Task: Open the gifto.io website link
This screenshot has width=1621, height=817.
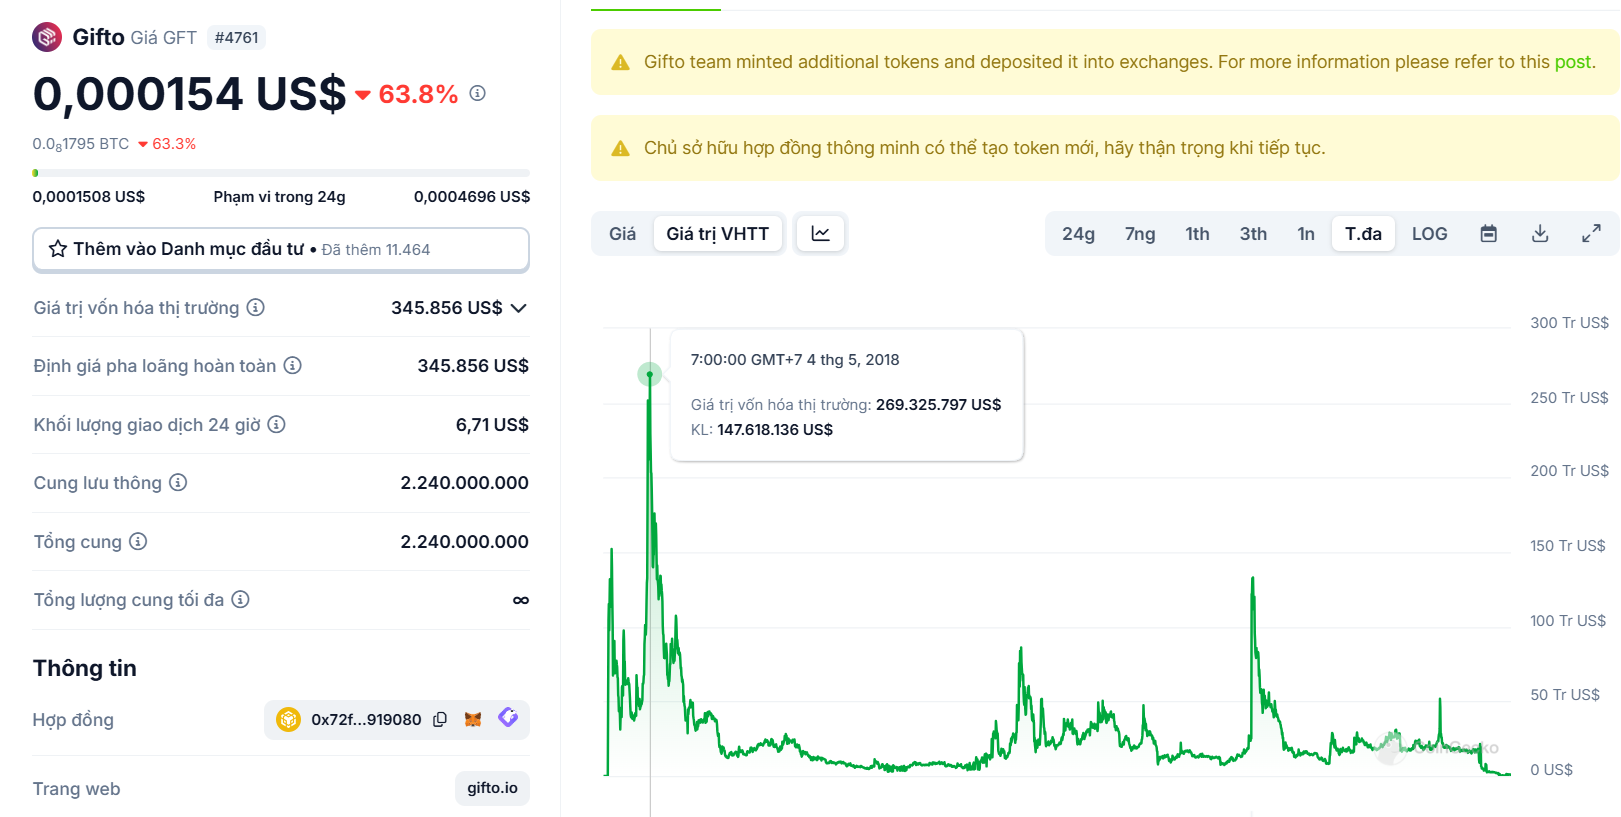Action: (492, 788)
